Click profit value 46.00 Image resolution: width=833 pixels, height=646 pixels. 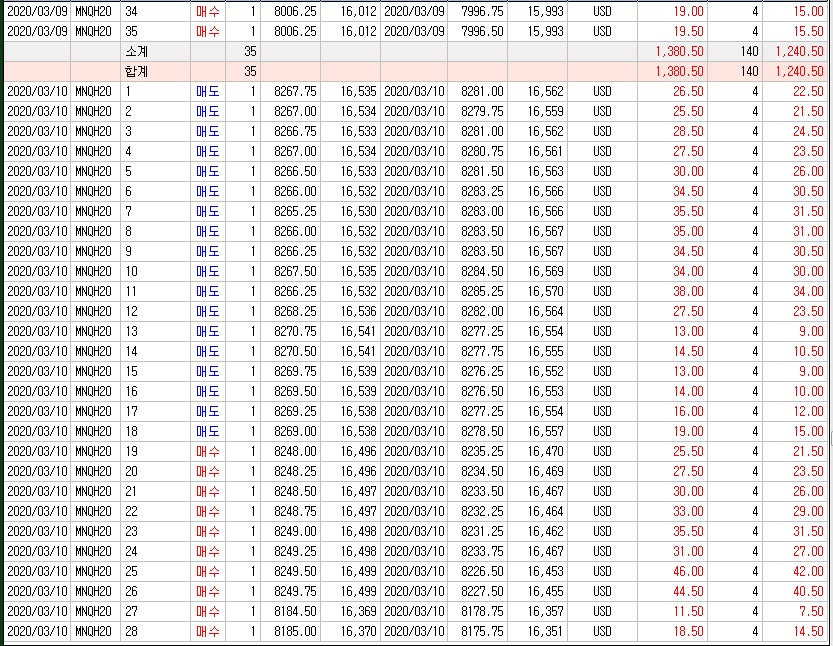point(688,572)
